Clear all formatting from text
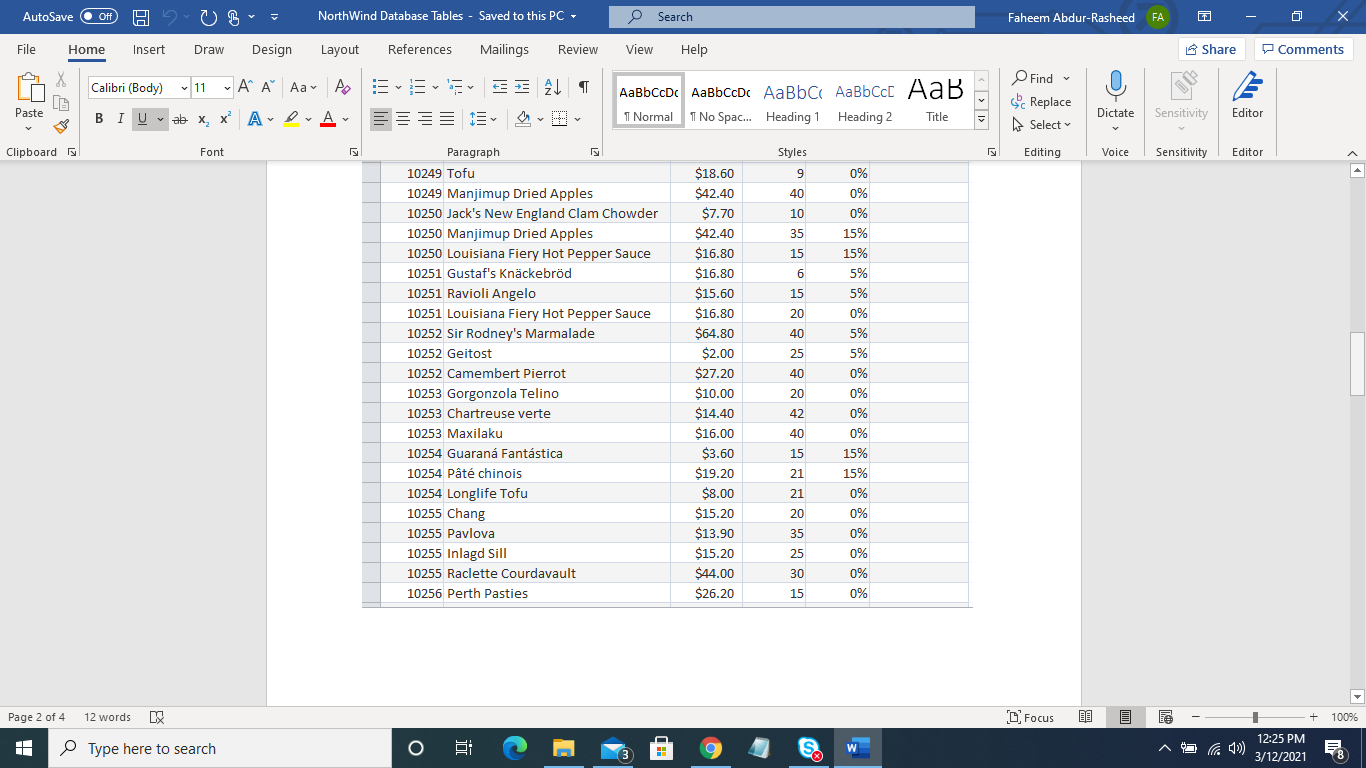1366x768 pixels. point(342,89)
